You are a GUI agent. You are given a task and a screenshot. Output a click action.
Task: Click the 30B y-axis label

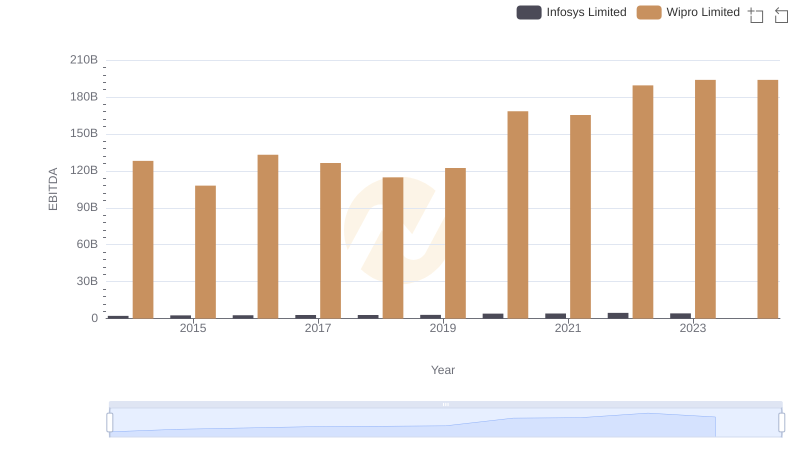[x=87, y=281]
